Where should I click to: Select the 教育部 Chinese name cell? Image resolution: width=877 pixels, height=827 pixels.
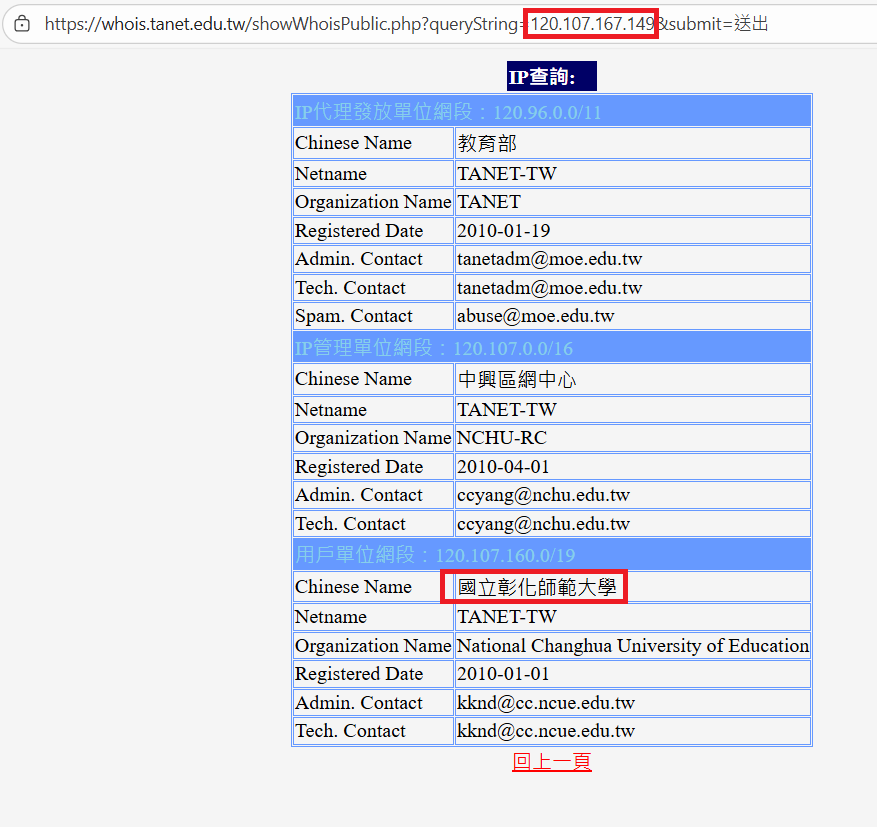tap(633, 143)
